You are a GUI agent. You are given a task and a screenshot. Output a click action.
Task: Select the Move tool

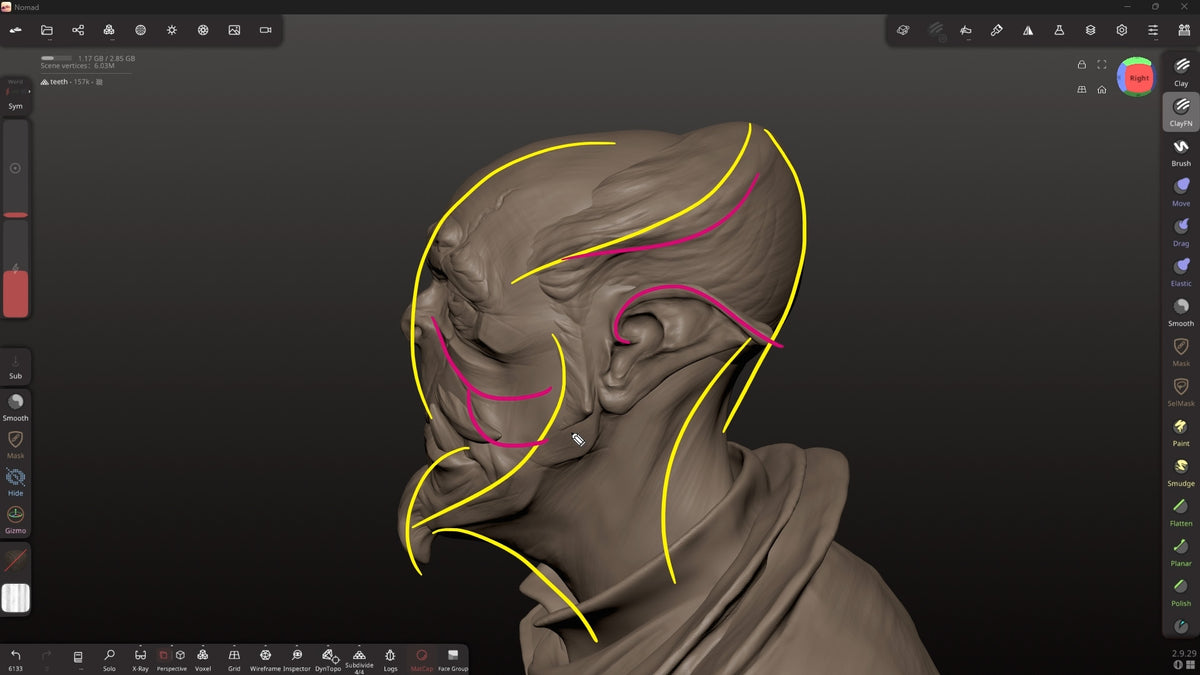pyautogui.click(x=1181, y=191)
